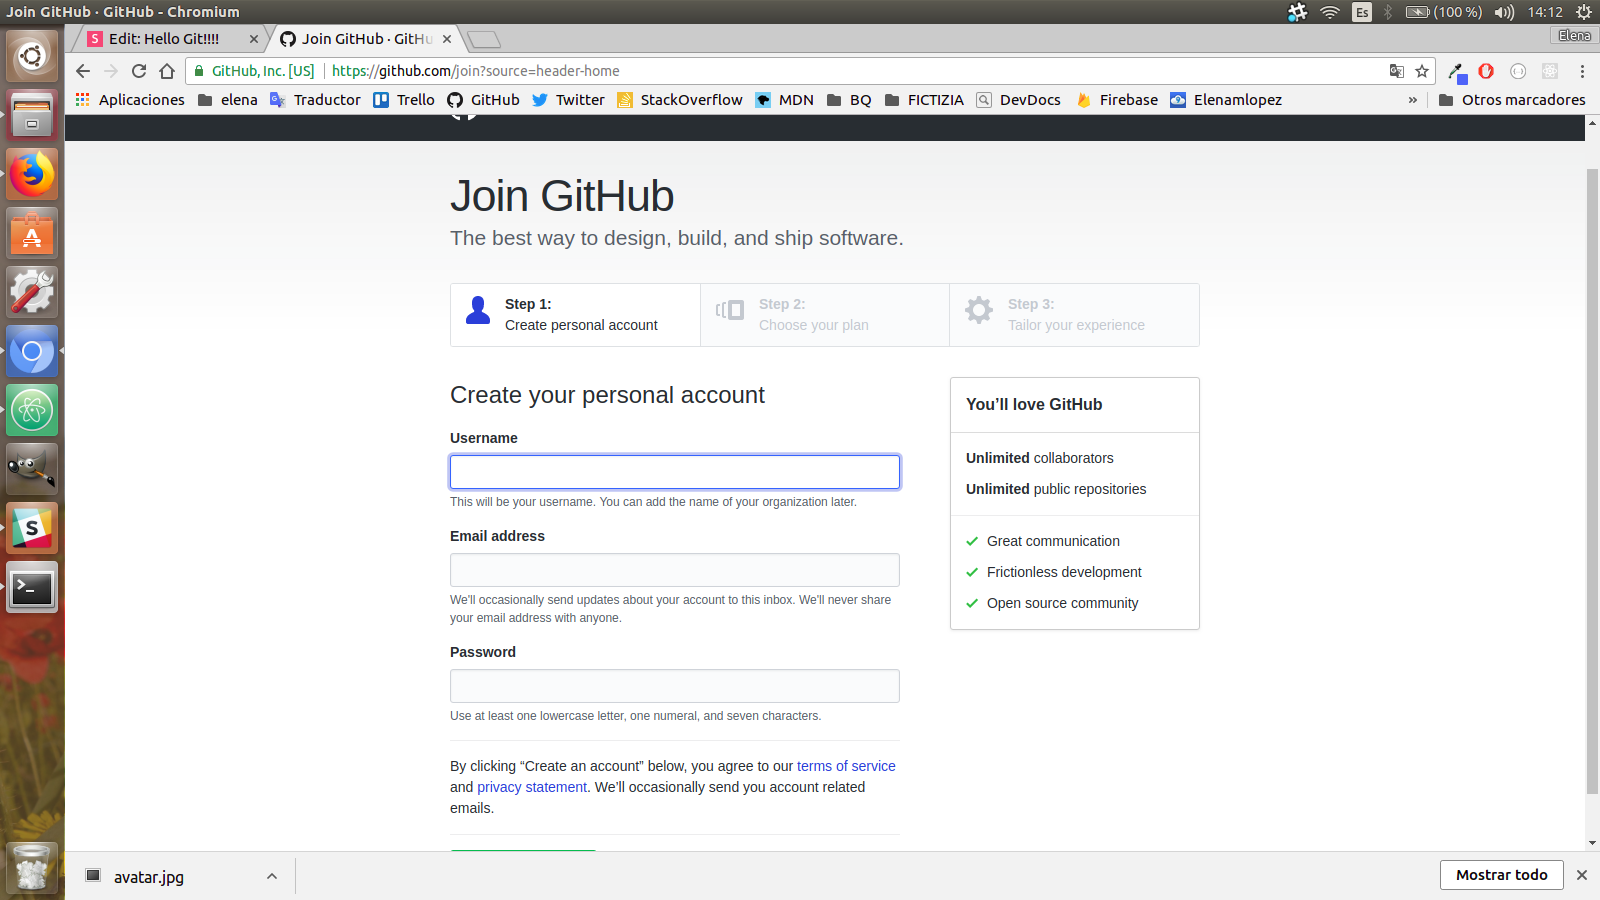Open the GitHub bookmark
Image resolution: width=1600 pixels, height=900 pixels.
coord(484,100)
